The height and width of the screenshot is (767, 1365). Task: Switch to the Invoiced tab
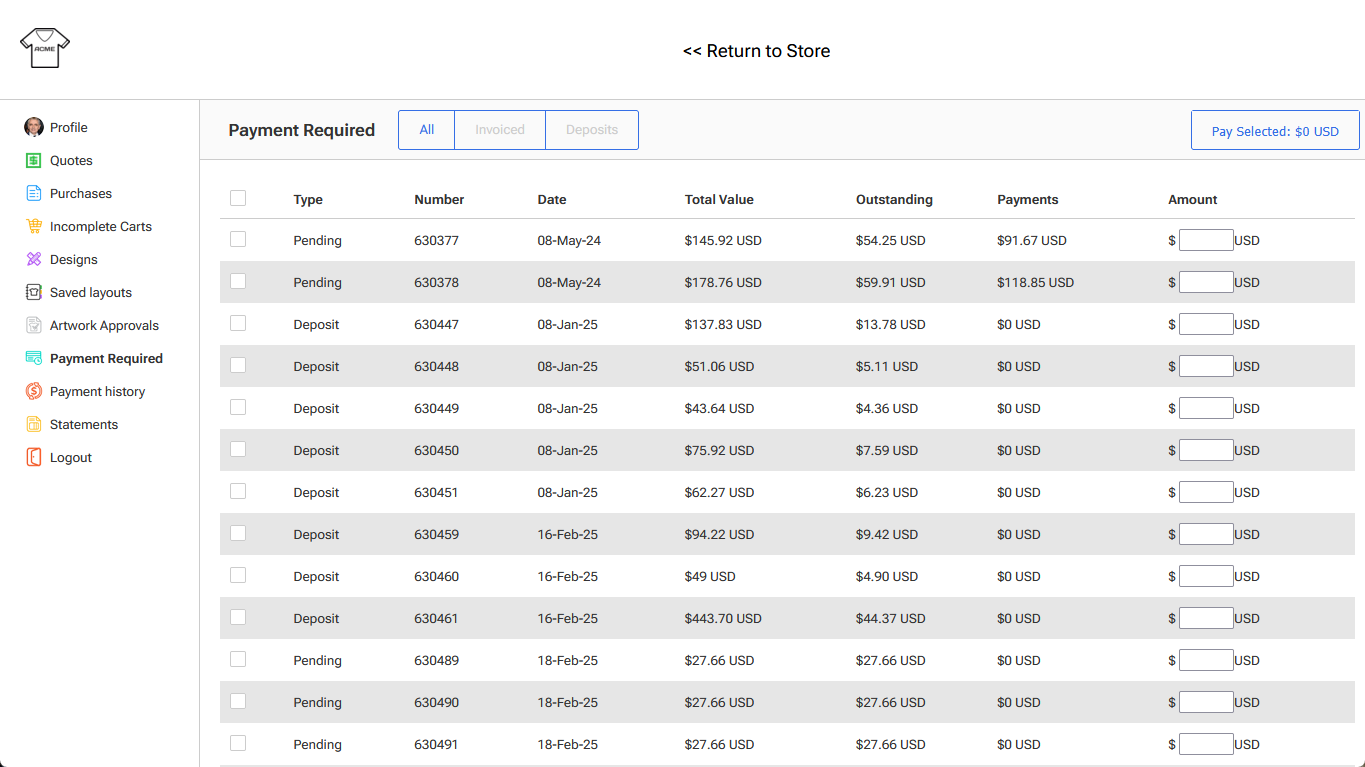(x=500, y=130)
